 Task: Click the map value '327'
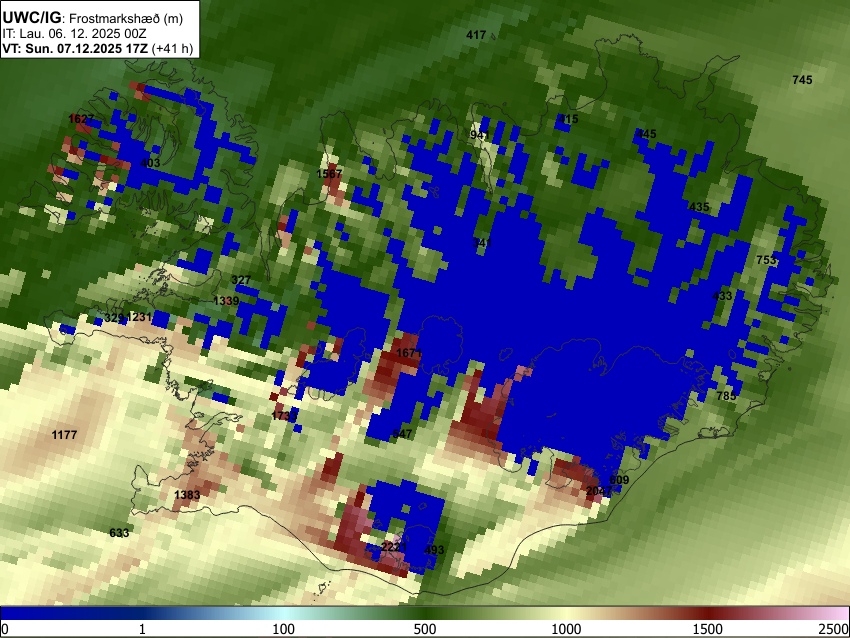[x=241, y=280]
